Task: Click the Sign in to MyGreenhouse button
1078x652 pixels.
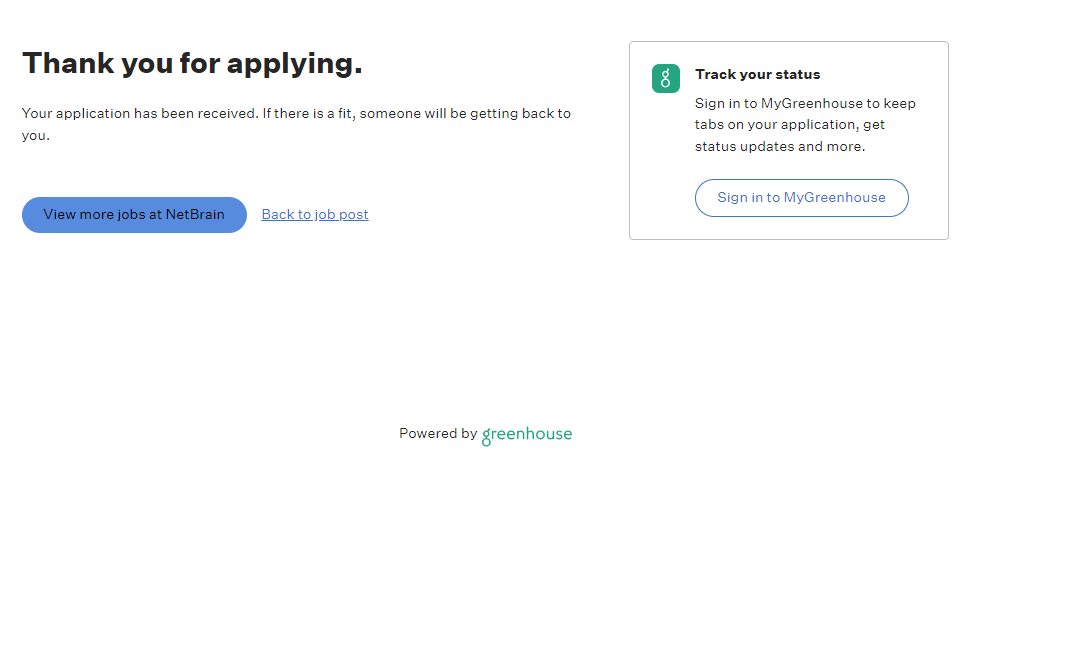Action: click(x=802, y=198)
